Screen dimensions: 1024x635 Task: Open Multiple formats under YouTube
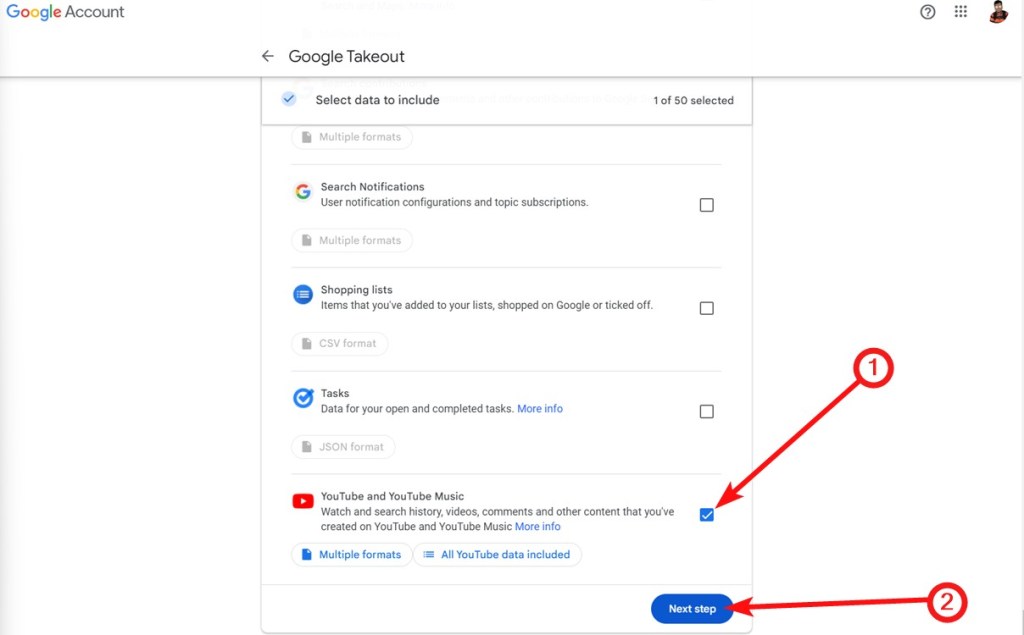[351, 555]
